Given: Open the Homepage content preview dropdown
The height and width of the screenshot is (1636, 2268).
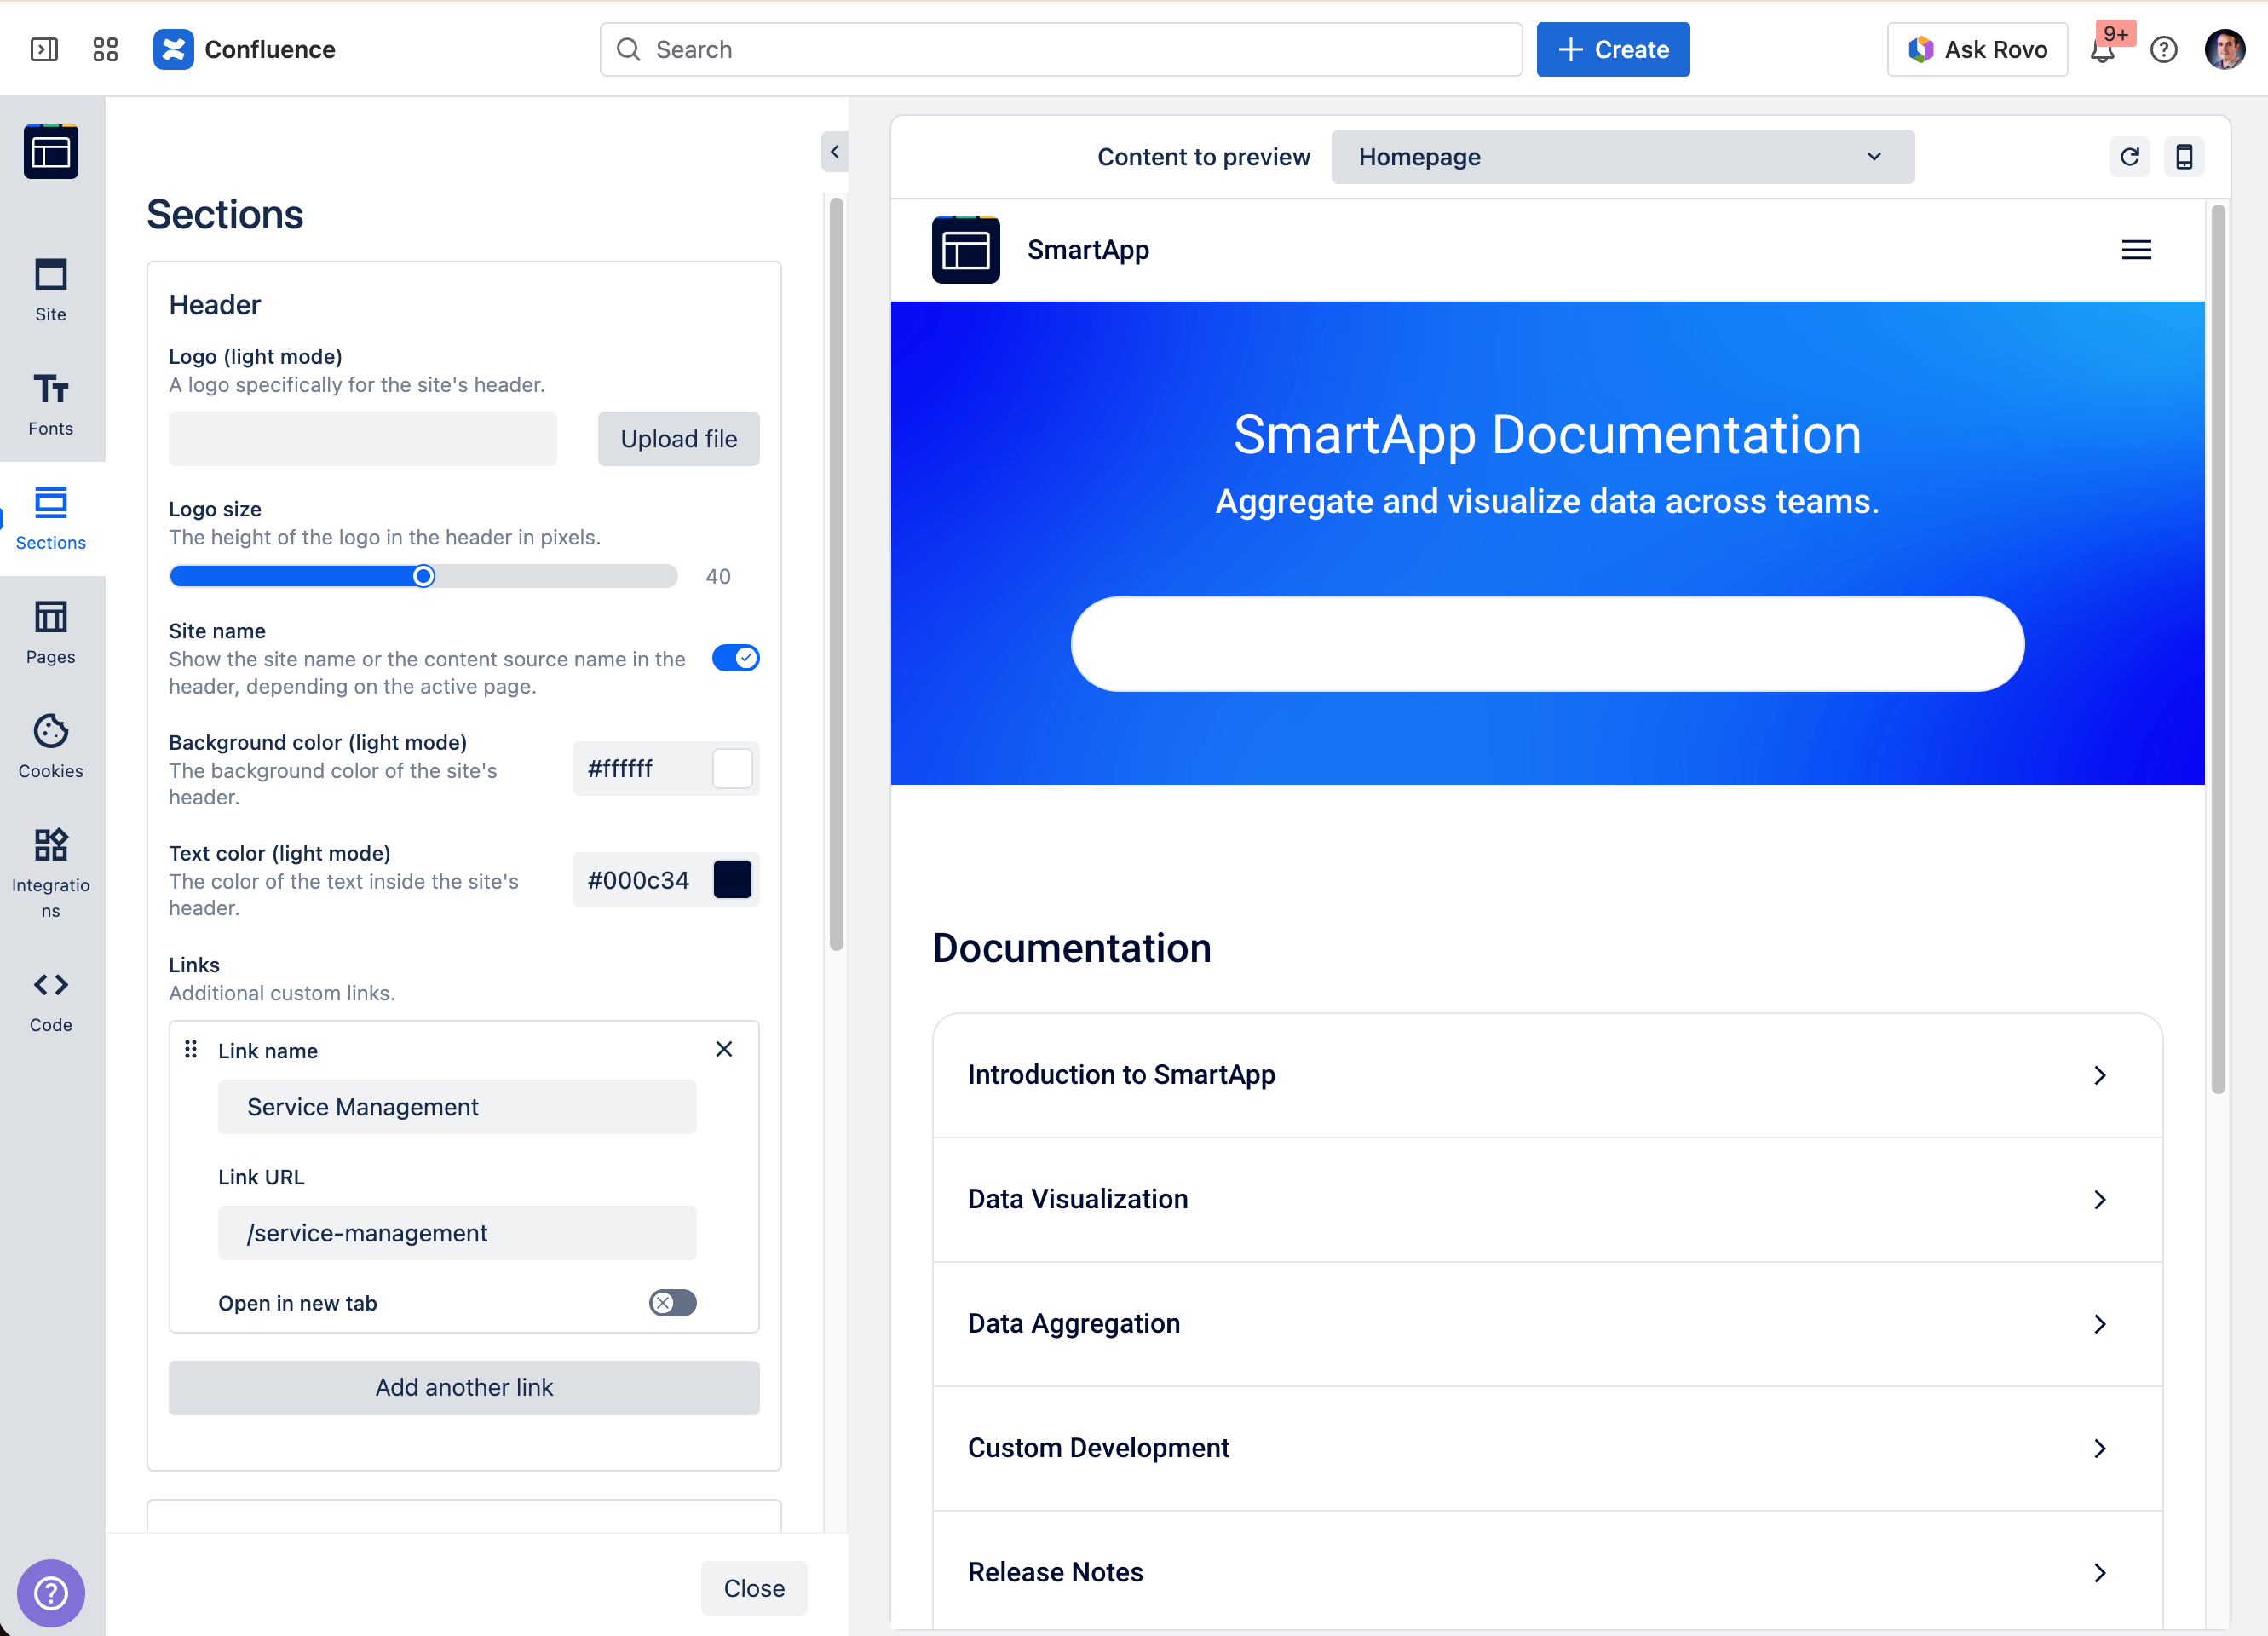Looking at the screenshot, I should coord(1622,157).
